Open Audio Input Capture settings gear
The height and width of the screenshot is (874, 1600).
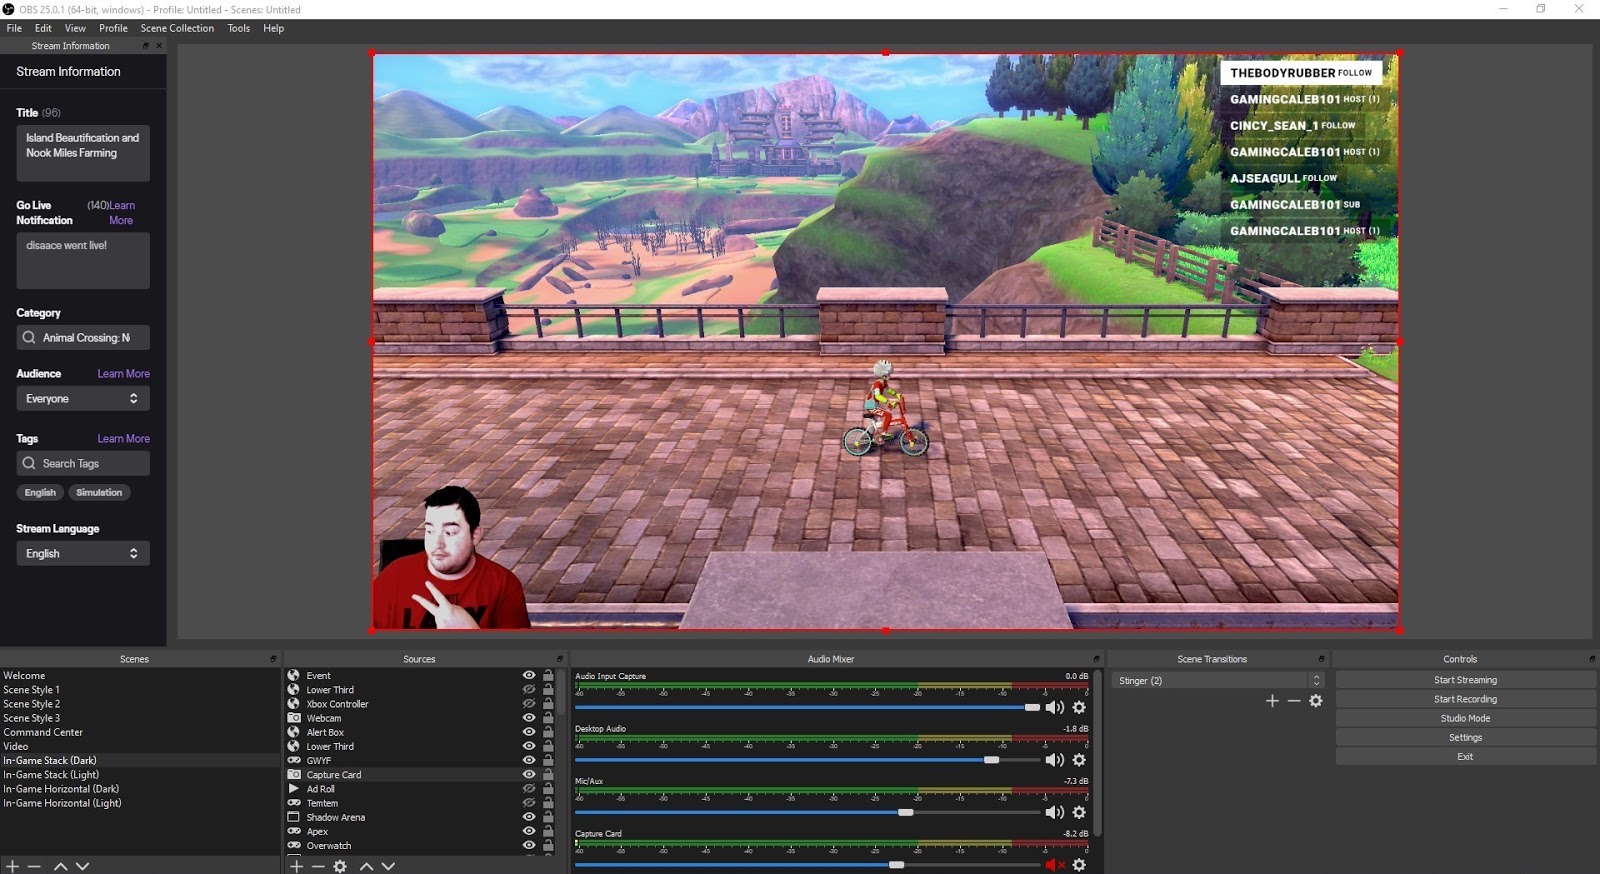pos(1079,707)
